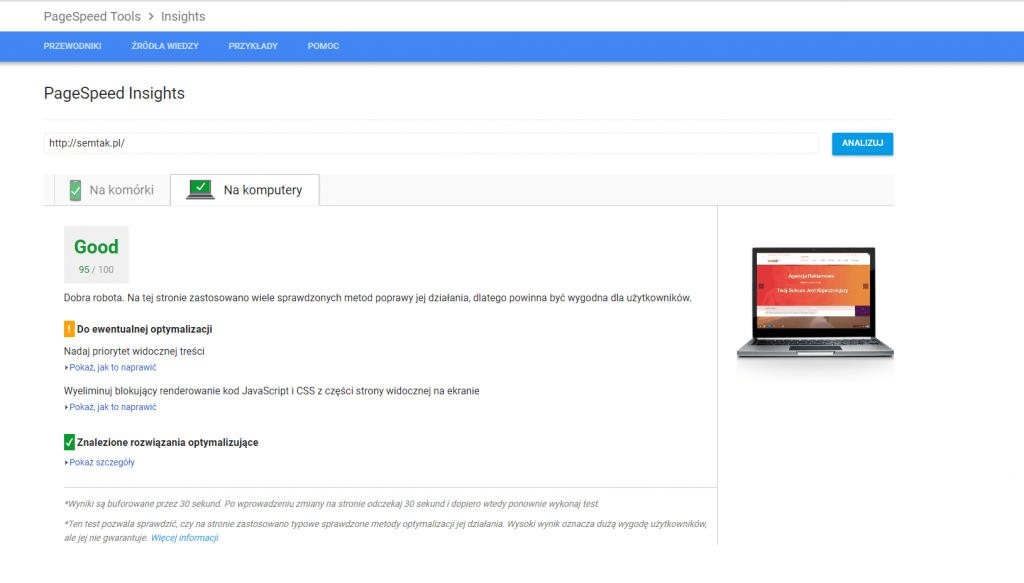Click the mobile phone icon in Na komórki tab
Image resolution: width=1024 pixels, height=583 pixels.
click(x=75, y=190)
